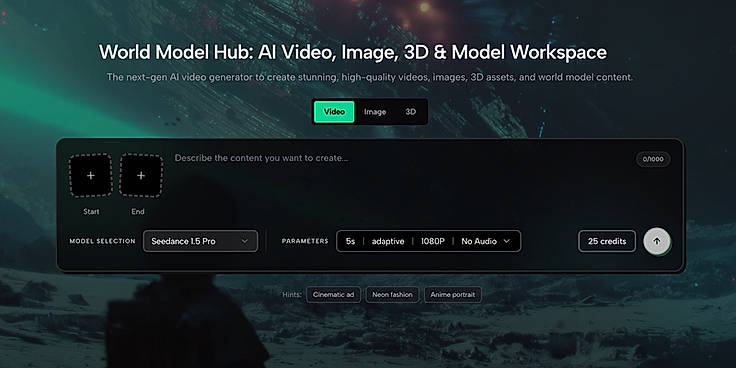Choose the Cinematic ad hint

coord(333,295)
